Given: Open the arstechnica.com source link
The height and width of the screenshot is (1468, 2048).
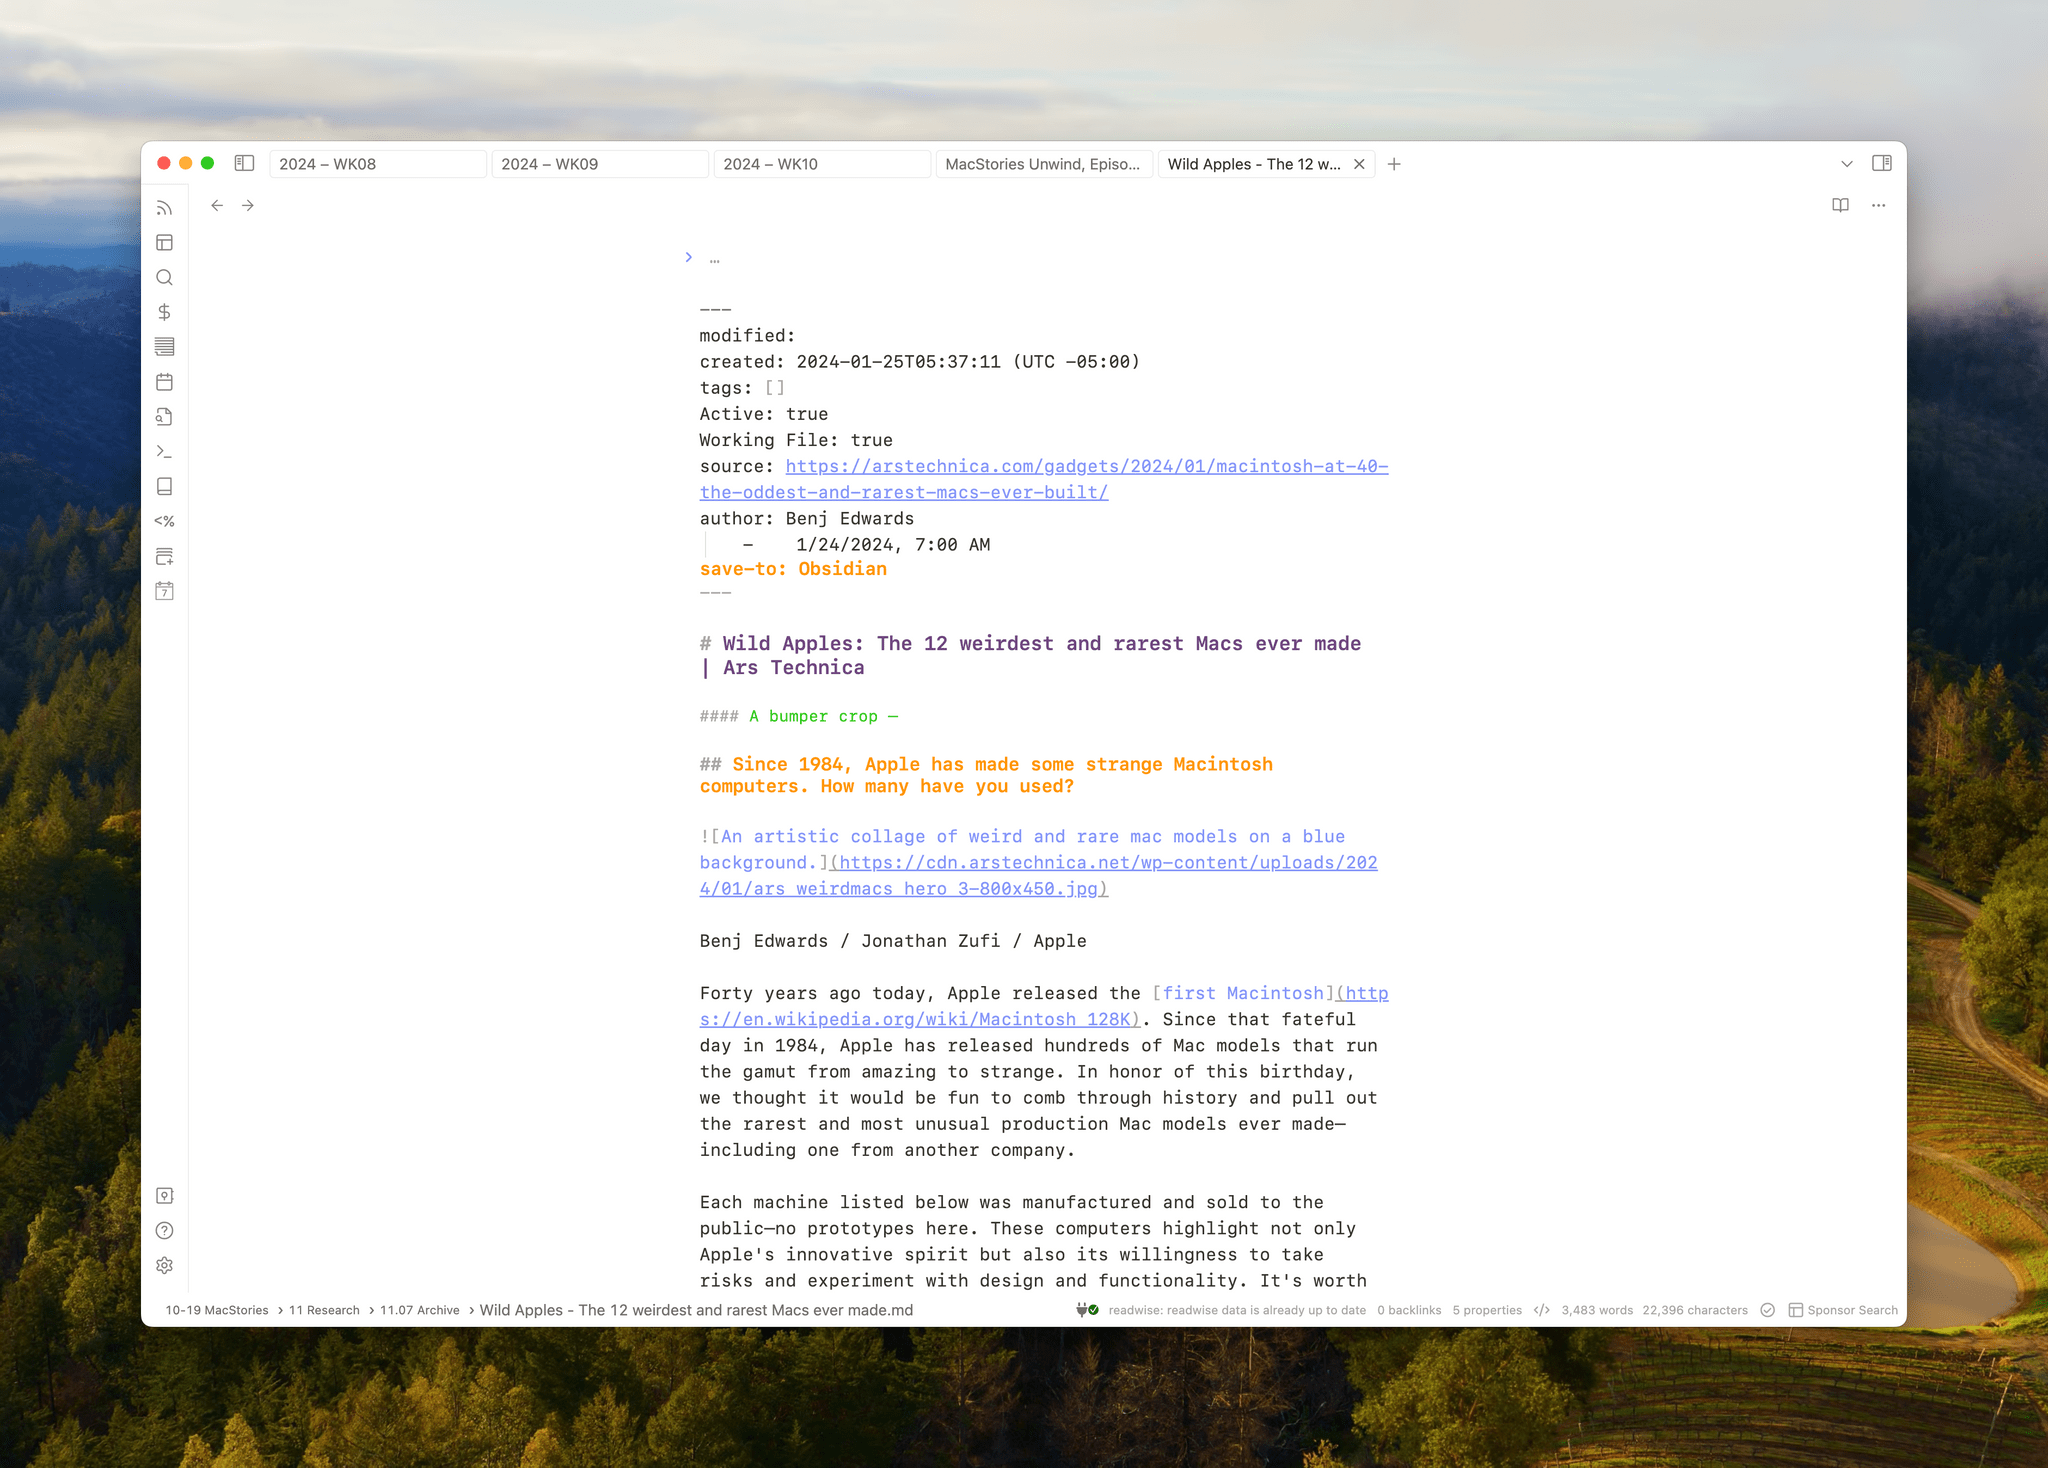Looking at the screenshot, I should click(1044, 479).
